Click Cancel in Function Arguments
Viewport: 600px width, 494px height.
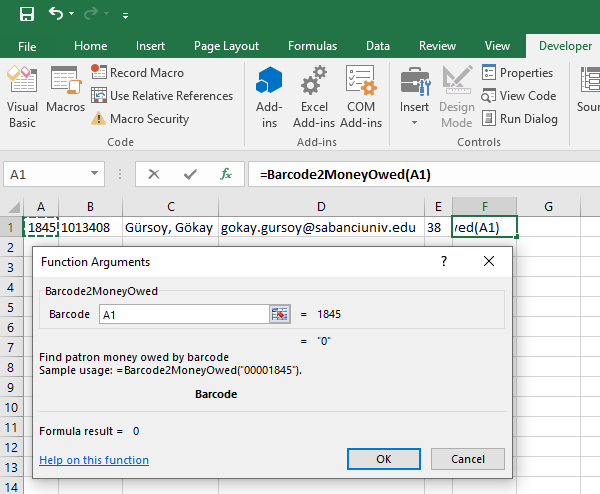pyautogui.click(x=468, y=459)
